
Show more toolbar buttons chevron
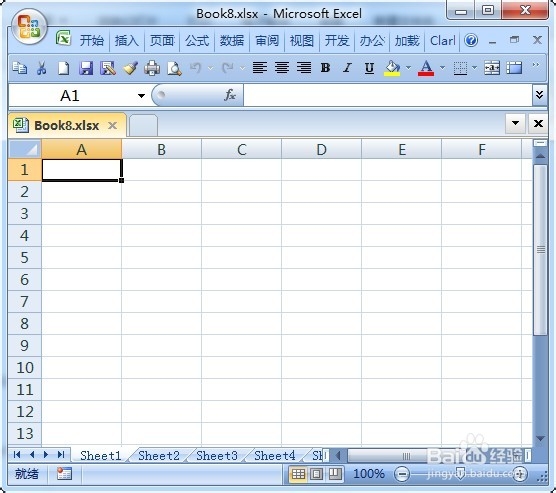pyautogui.click(x=536, y=65)
